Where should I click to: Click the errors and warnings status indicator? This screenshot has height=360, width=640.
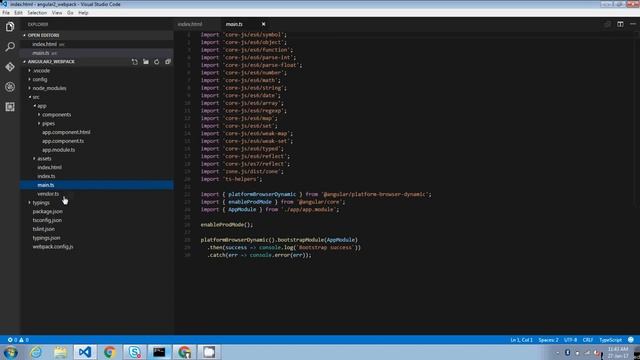[18, 340]
